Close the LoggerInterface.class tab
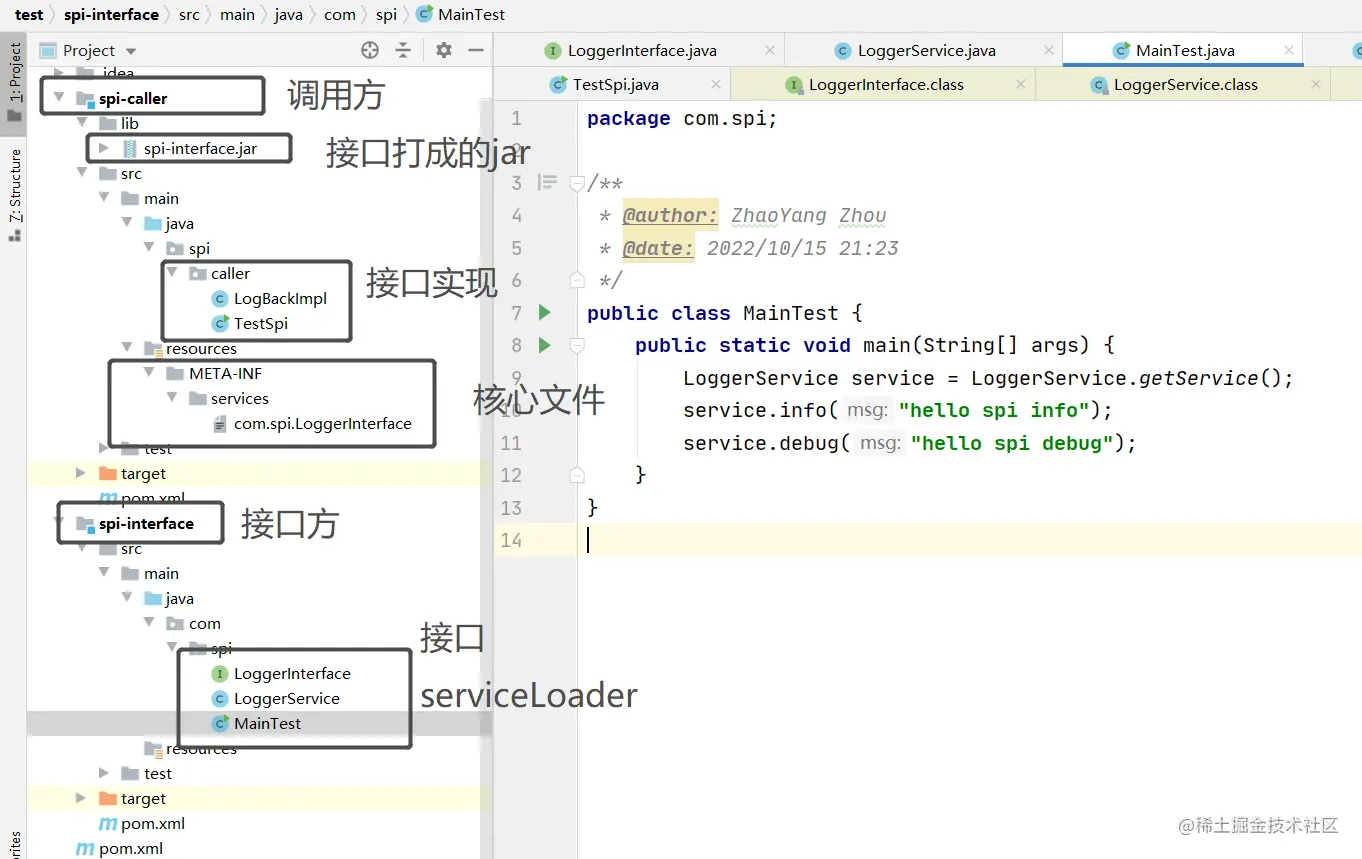 coord(1020,84)
